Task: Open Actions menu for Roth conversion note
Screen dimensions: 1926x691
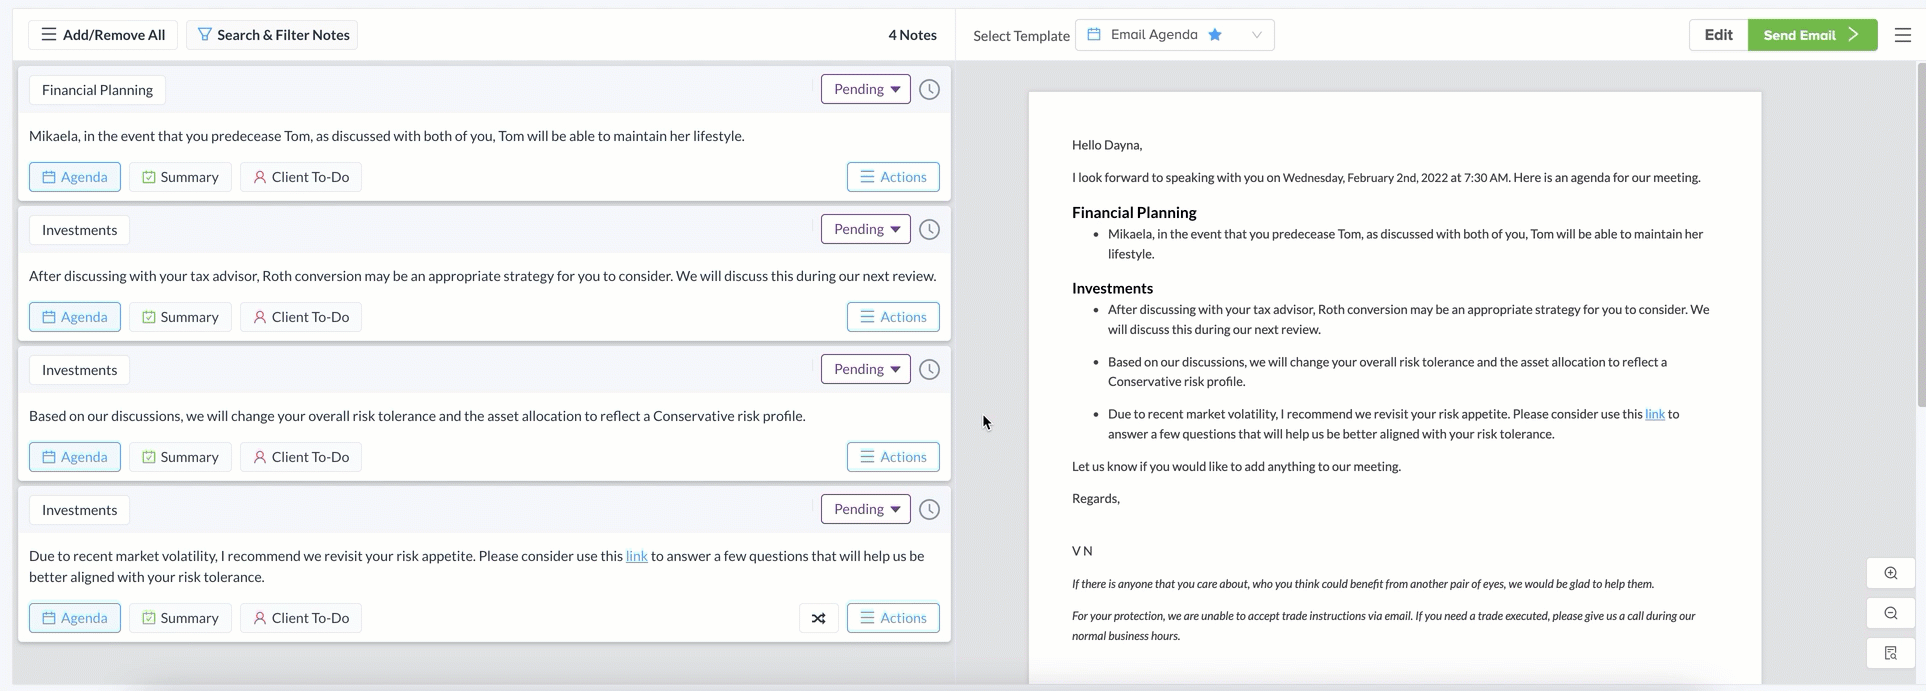Action: (893, 317)
